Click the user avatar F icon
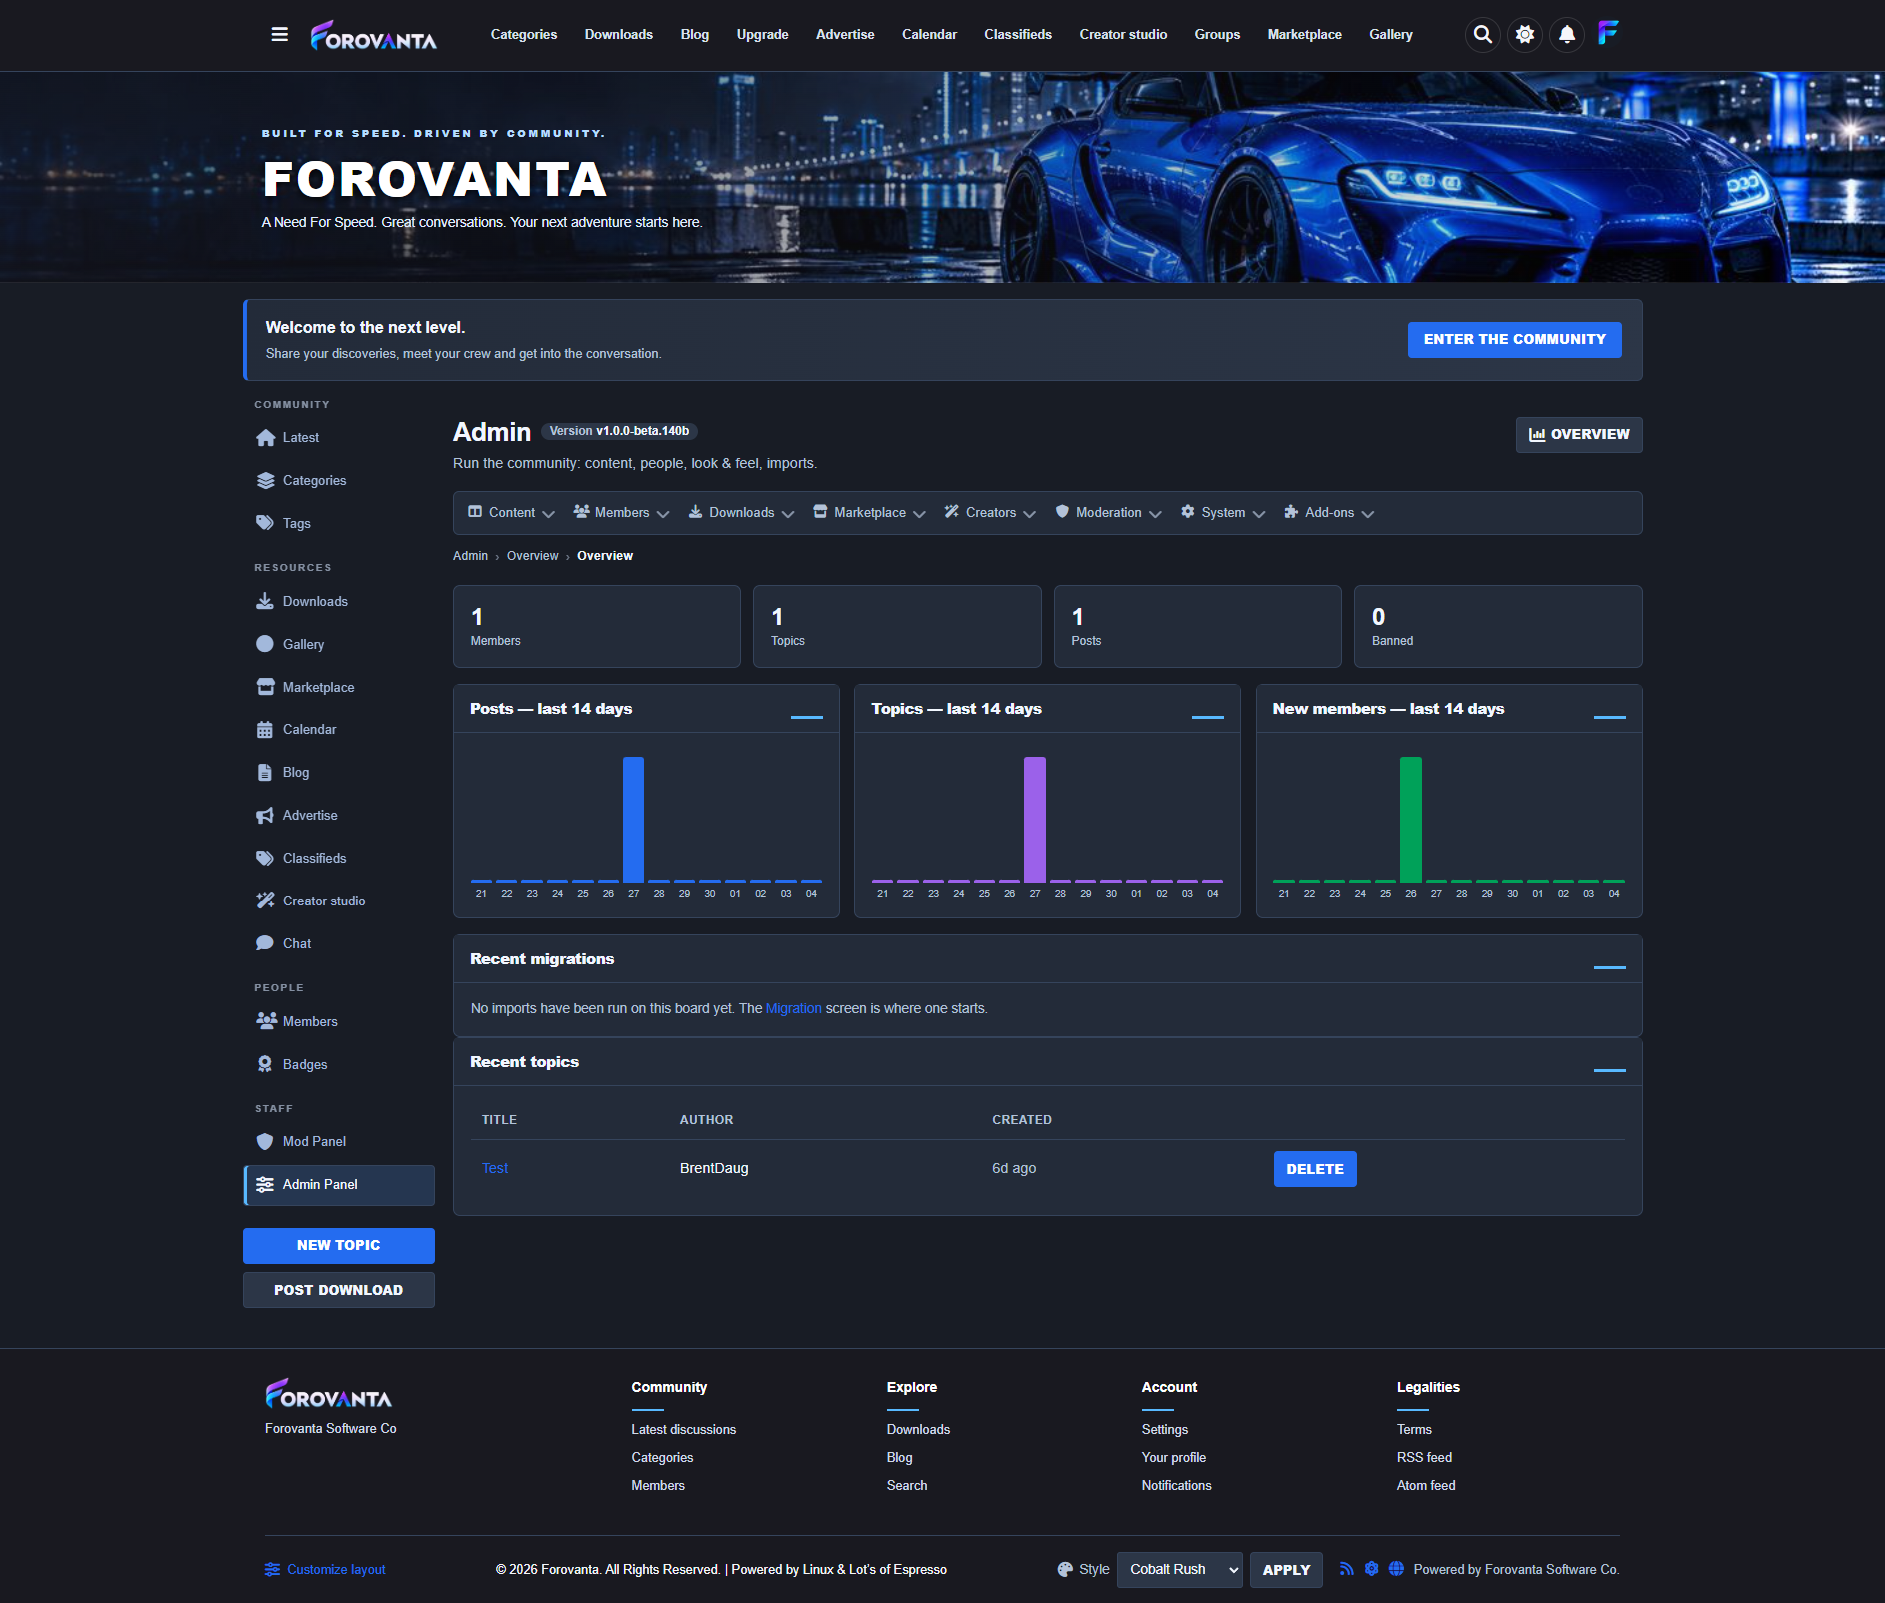This screenshot has height=1603, width=1885. pyautogui.click(x=1608, y=33)
